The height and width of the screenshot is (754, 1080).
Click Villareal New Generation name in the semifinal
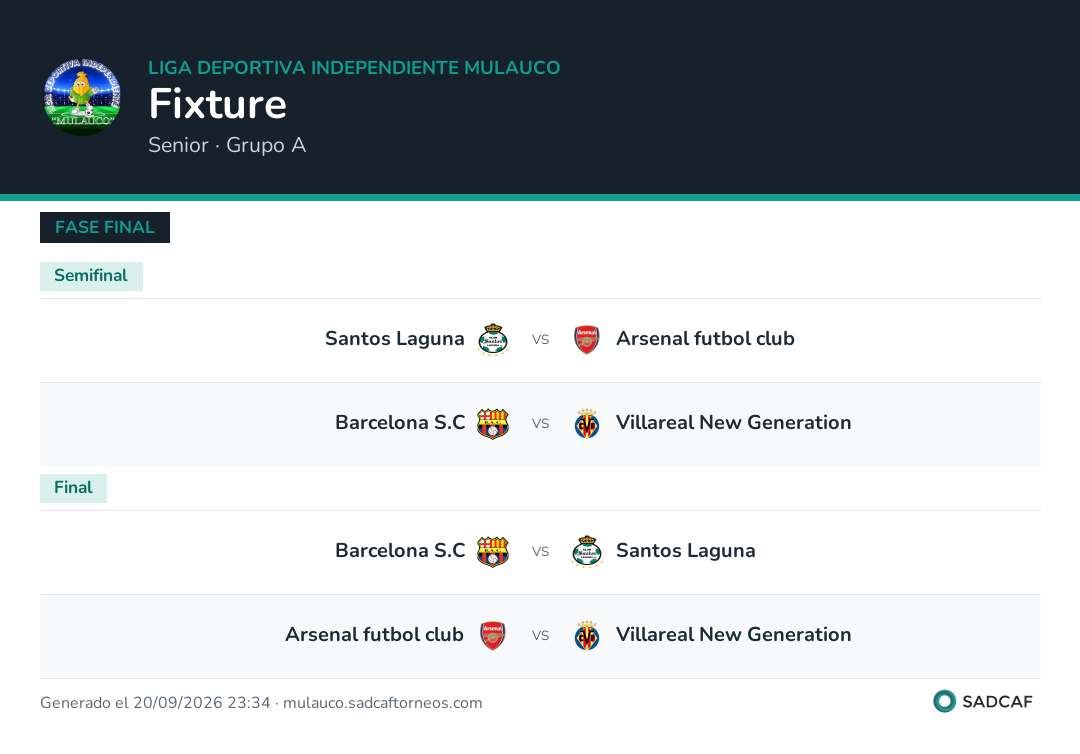point(734,423)
